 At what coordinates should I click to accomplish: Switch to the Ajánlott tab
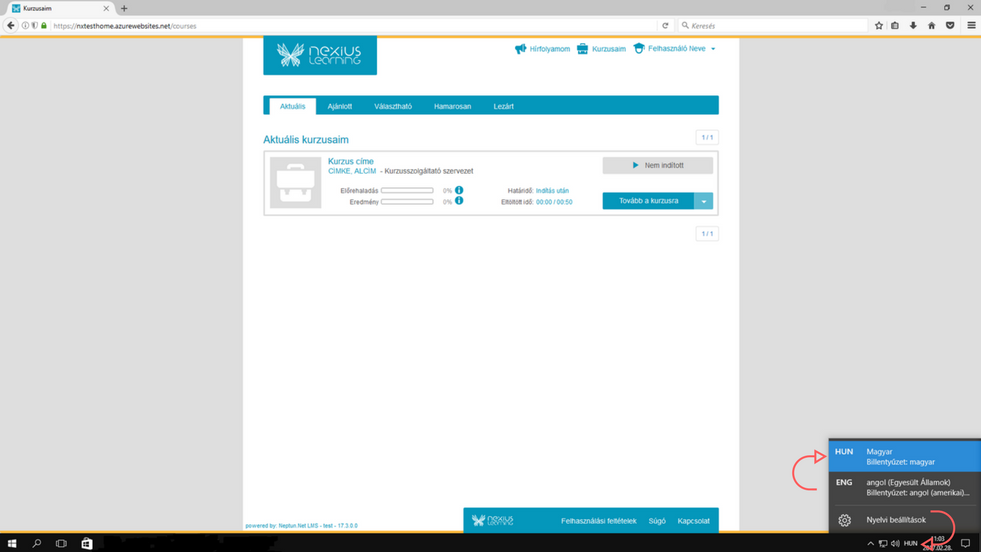point(340,106)
